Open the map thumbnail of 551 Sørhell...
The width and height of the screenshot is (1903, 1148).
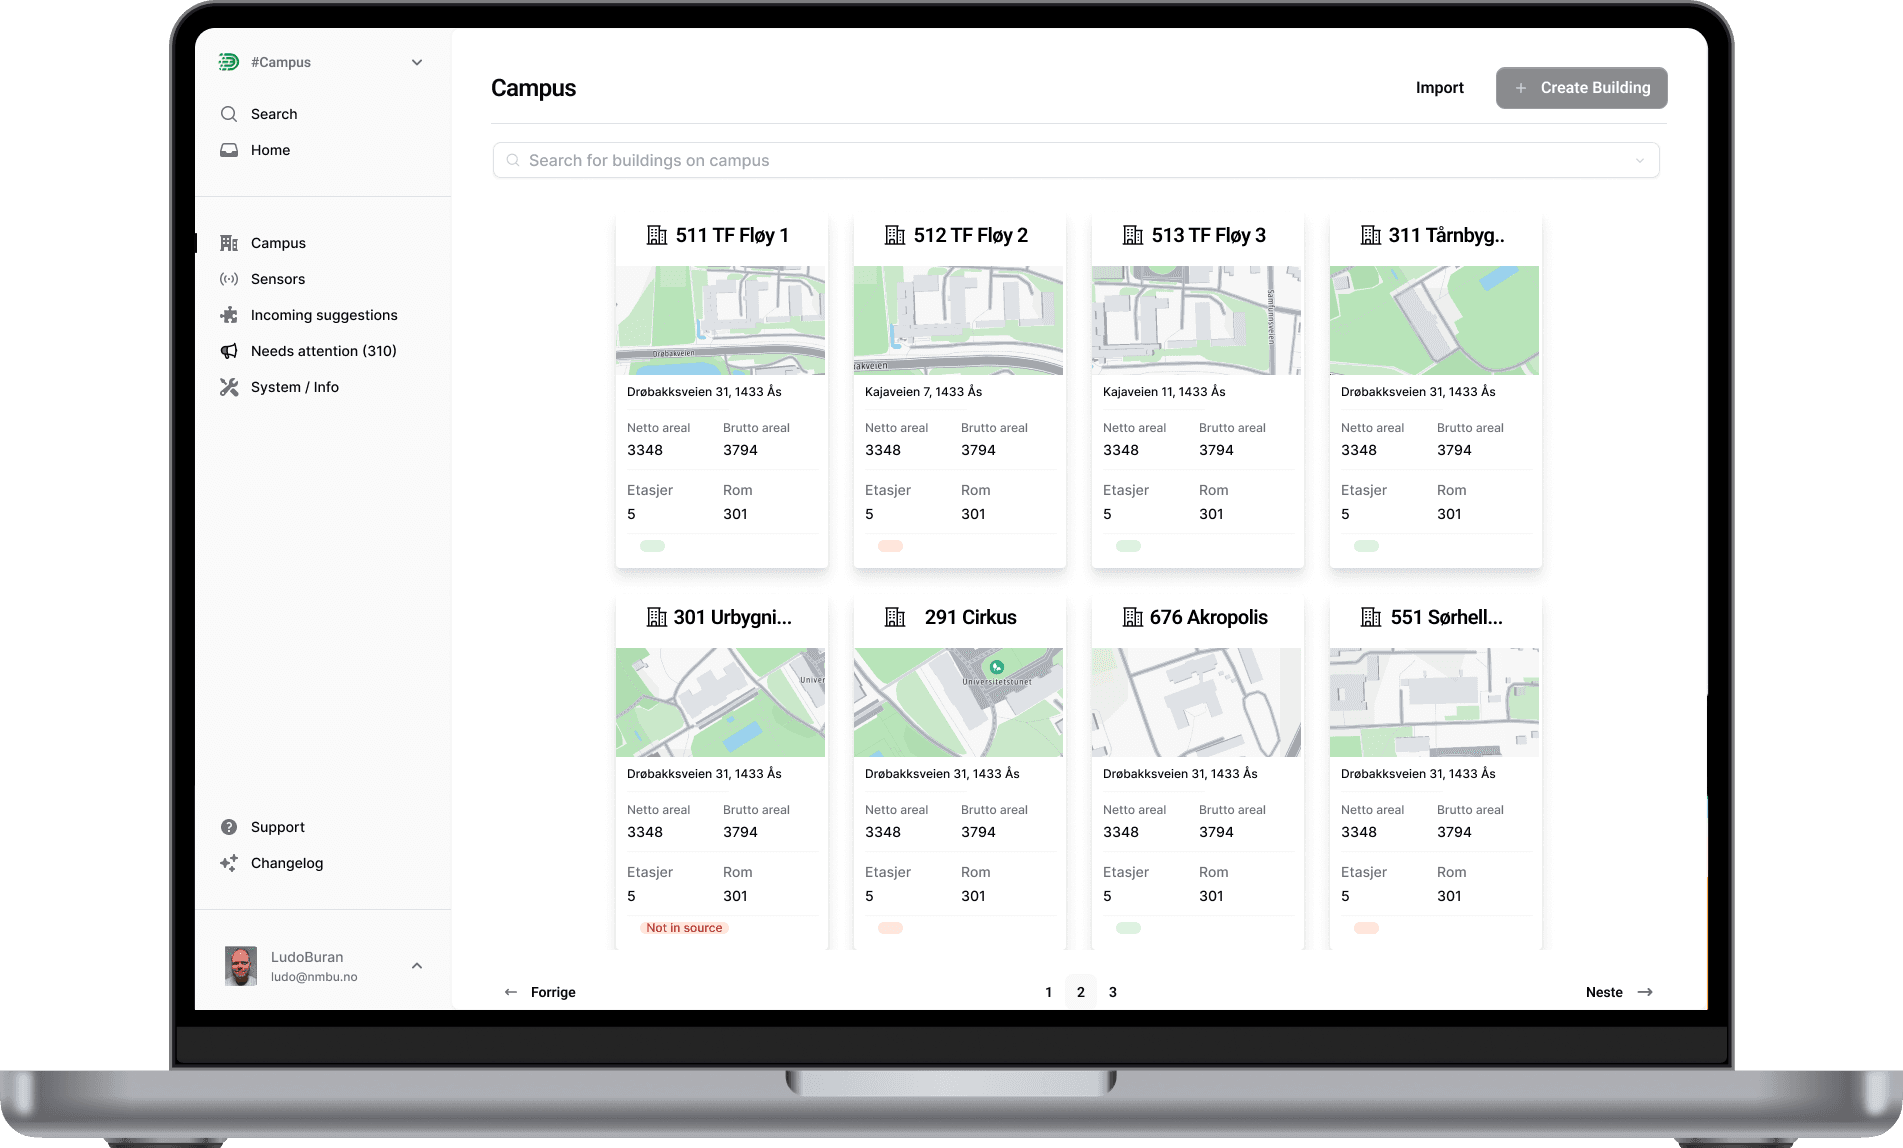point(1434,702)
